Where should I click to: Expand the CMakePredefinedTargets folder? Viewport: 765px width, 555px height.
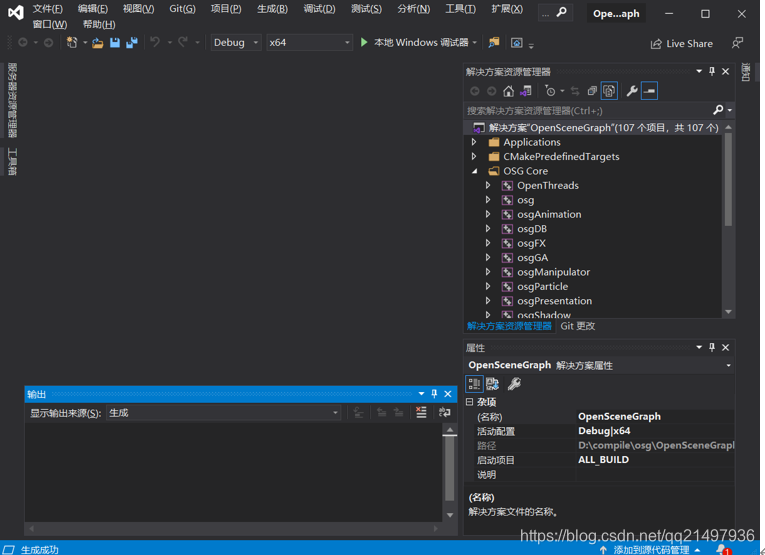click(x=474, y=157)
